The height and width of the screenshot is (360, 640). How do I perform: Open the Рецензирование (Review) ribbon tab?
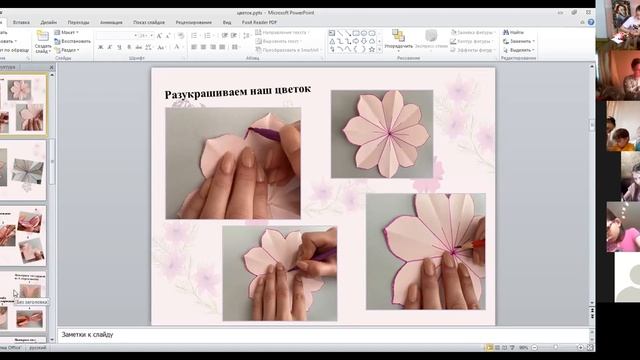click(193, 22)
